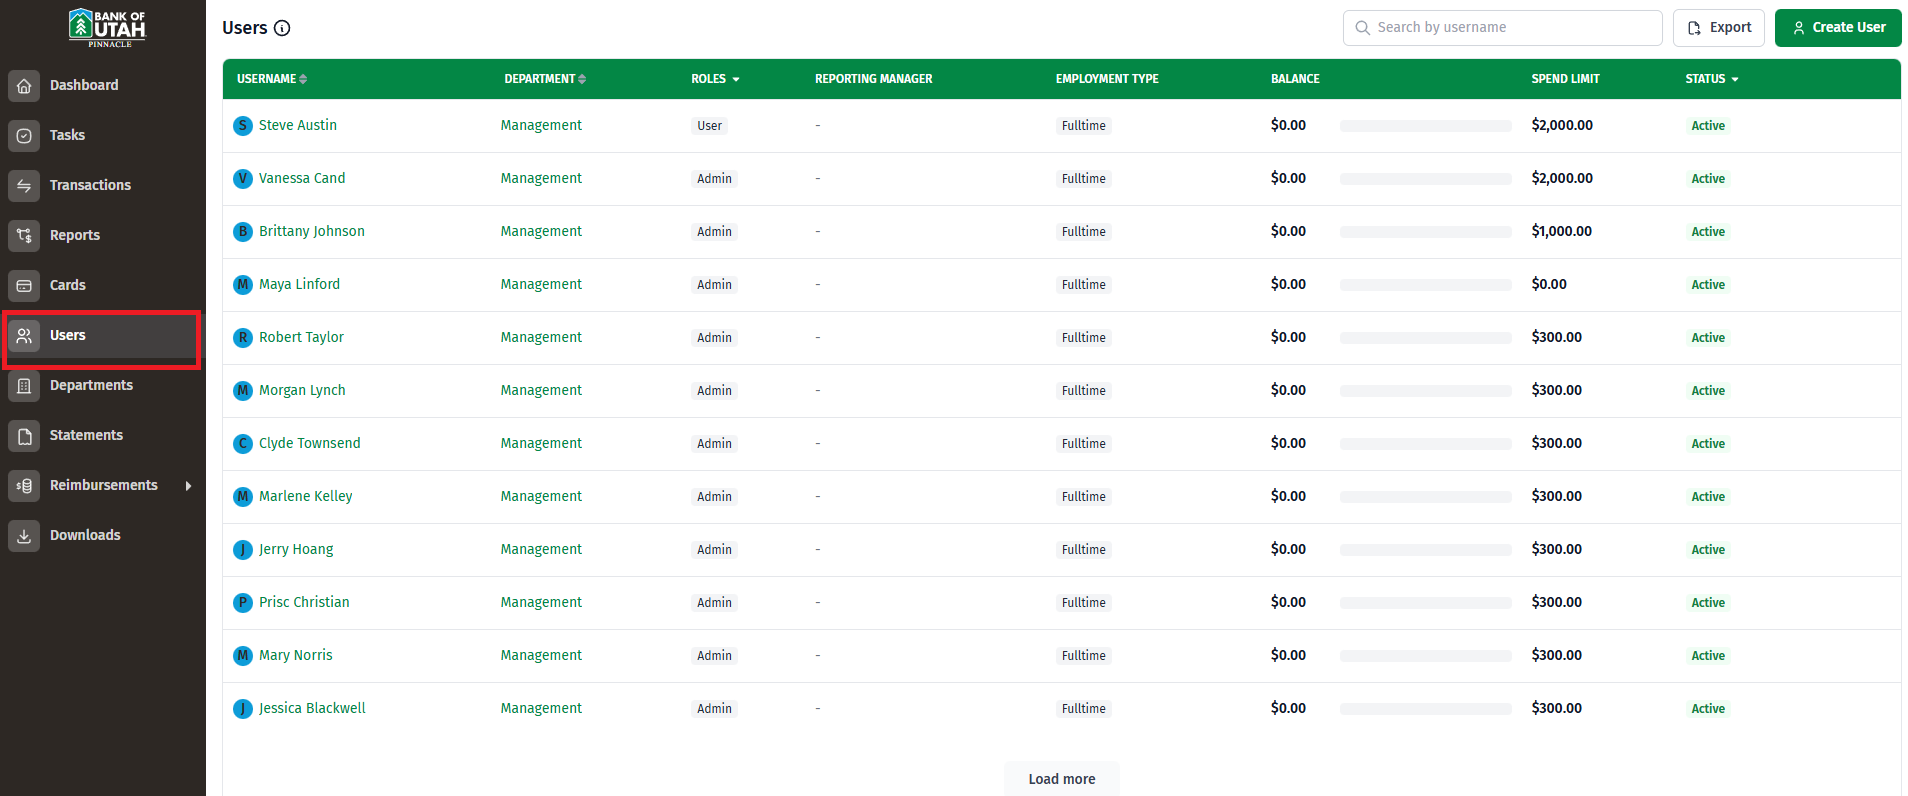Click Steve Austin's spend progress bar
This screenshot has height=796, width=1908.
click(1426, 126)
